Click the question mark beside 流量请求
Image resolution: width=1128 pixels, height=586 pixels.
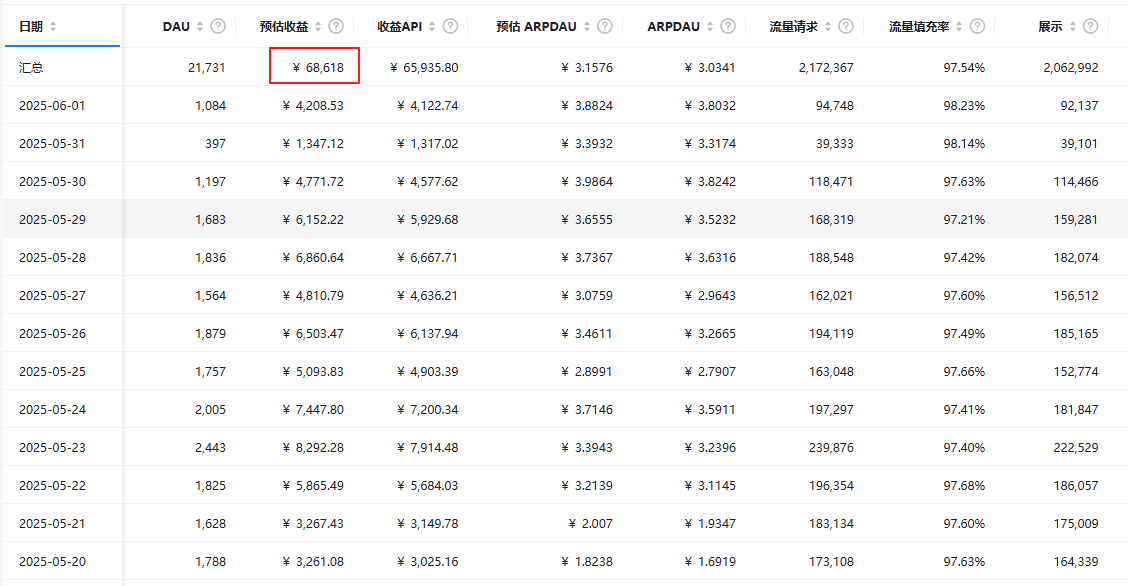[845, 26]
